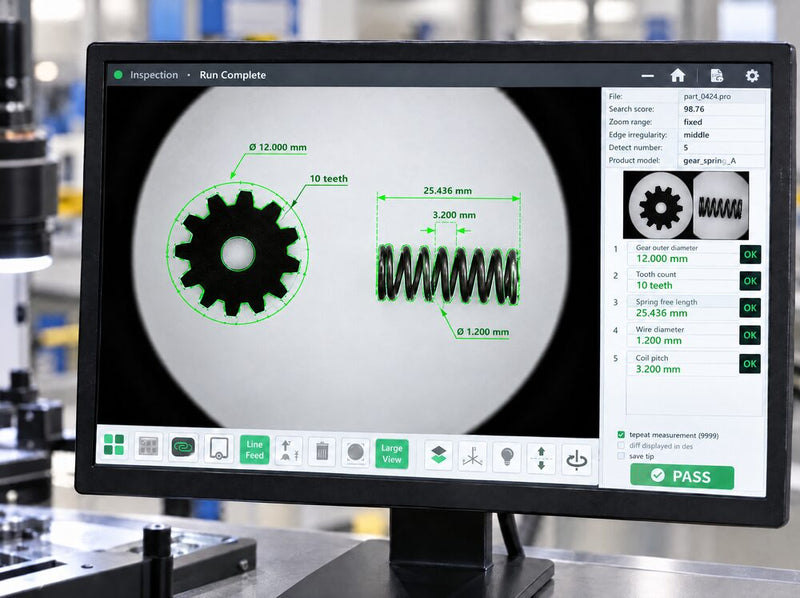The image size is (800, 598).
Task: Go to home screen icon
Action: [678, 76]
